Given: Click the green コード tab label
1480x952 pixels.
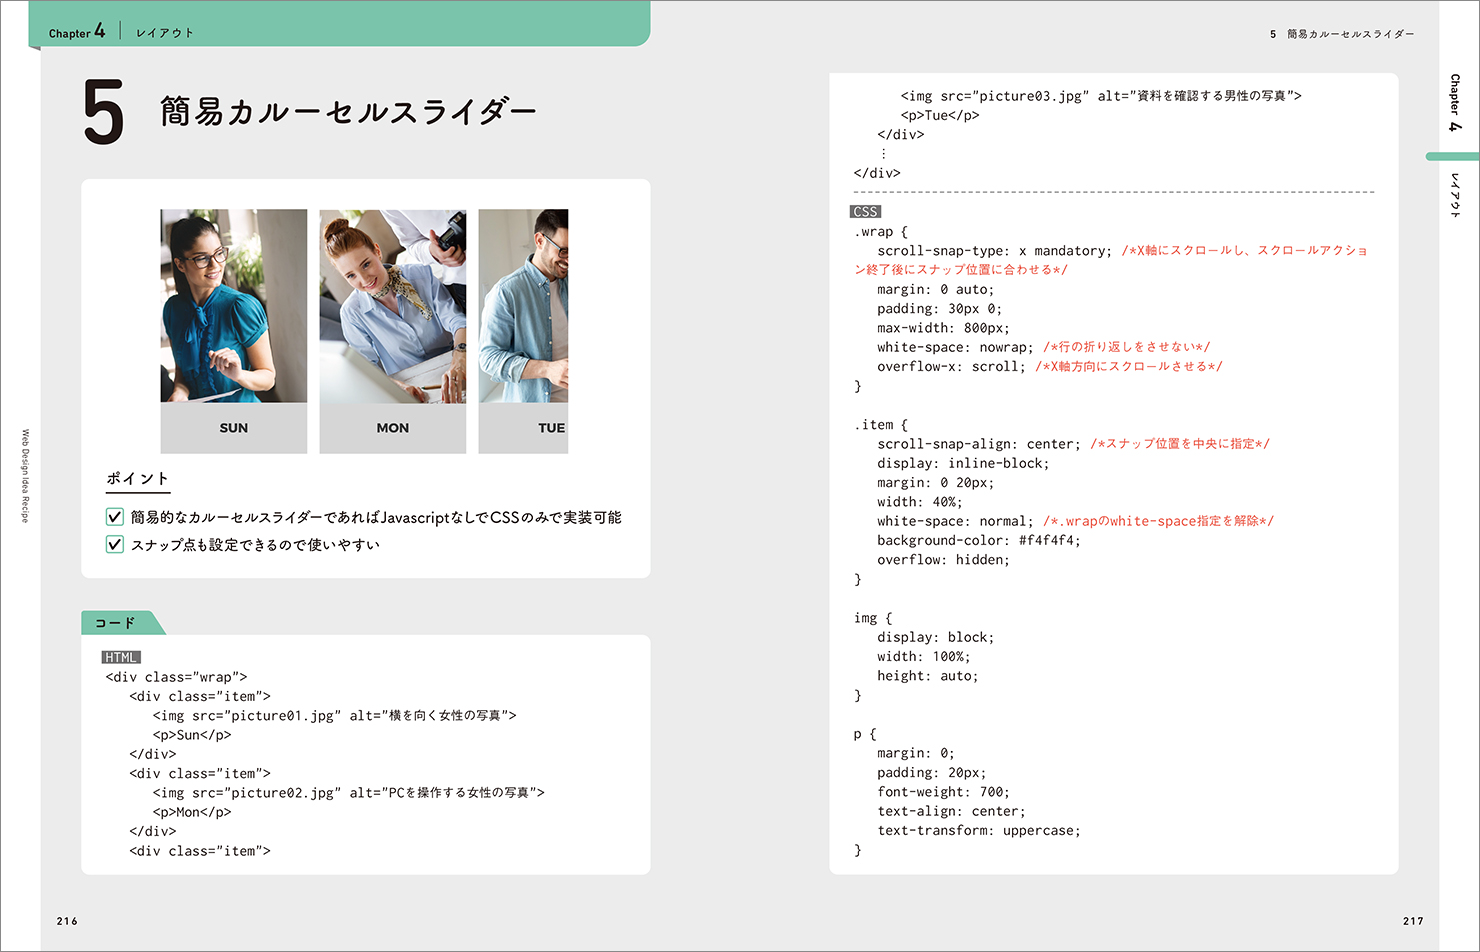Looking at the screenshot, I should point(116,623).
